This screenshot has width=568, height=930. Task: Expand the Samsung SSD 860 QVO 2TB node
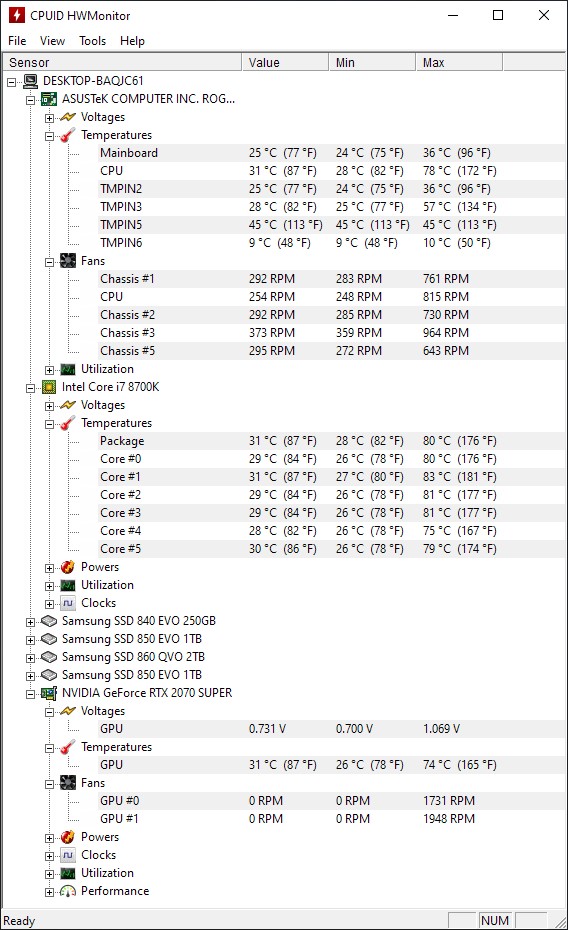coord(30,658)
